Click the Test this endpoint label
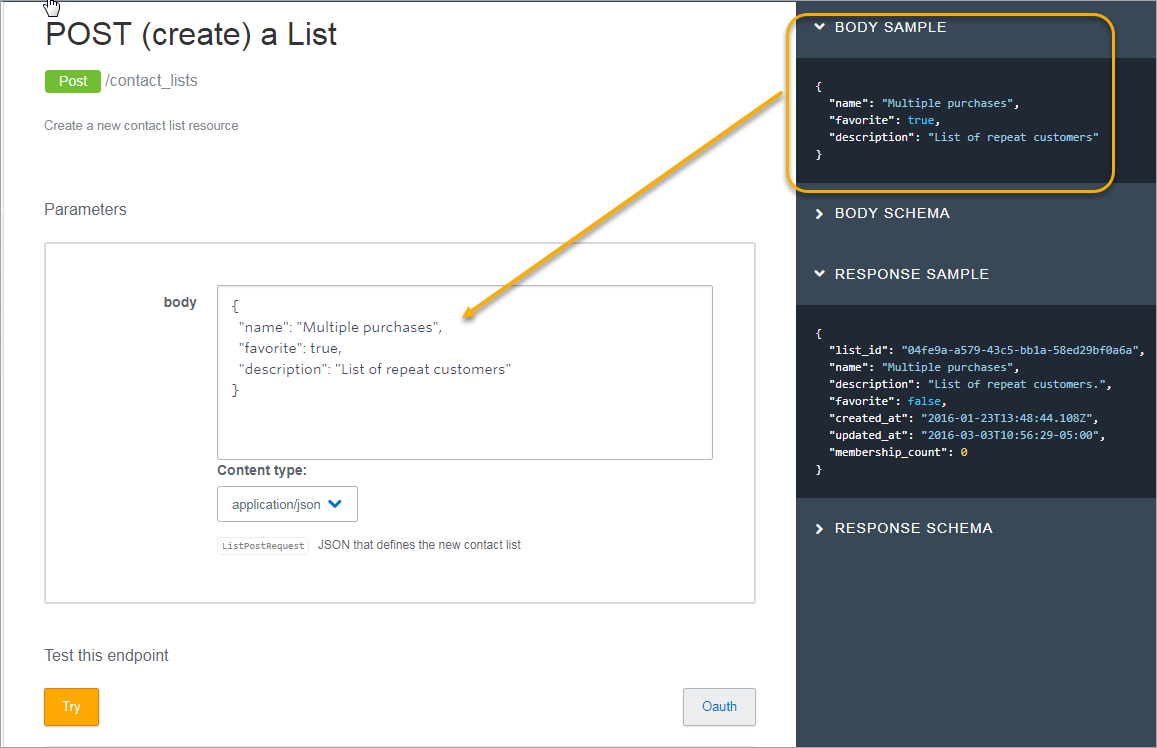This screenshot has height=748, width=1157. tap(106, 655)
